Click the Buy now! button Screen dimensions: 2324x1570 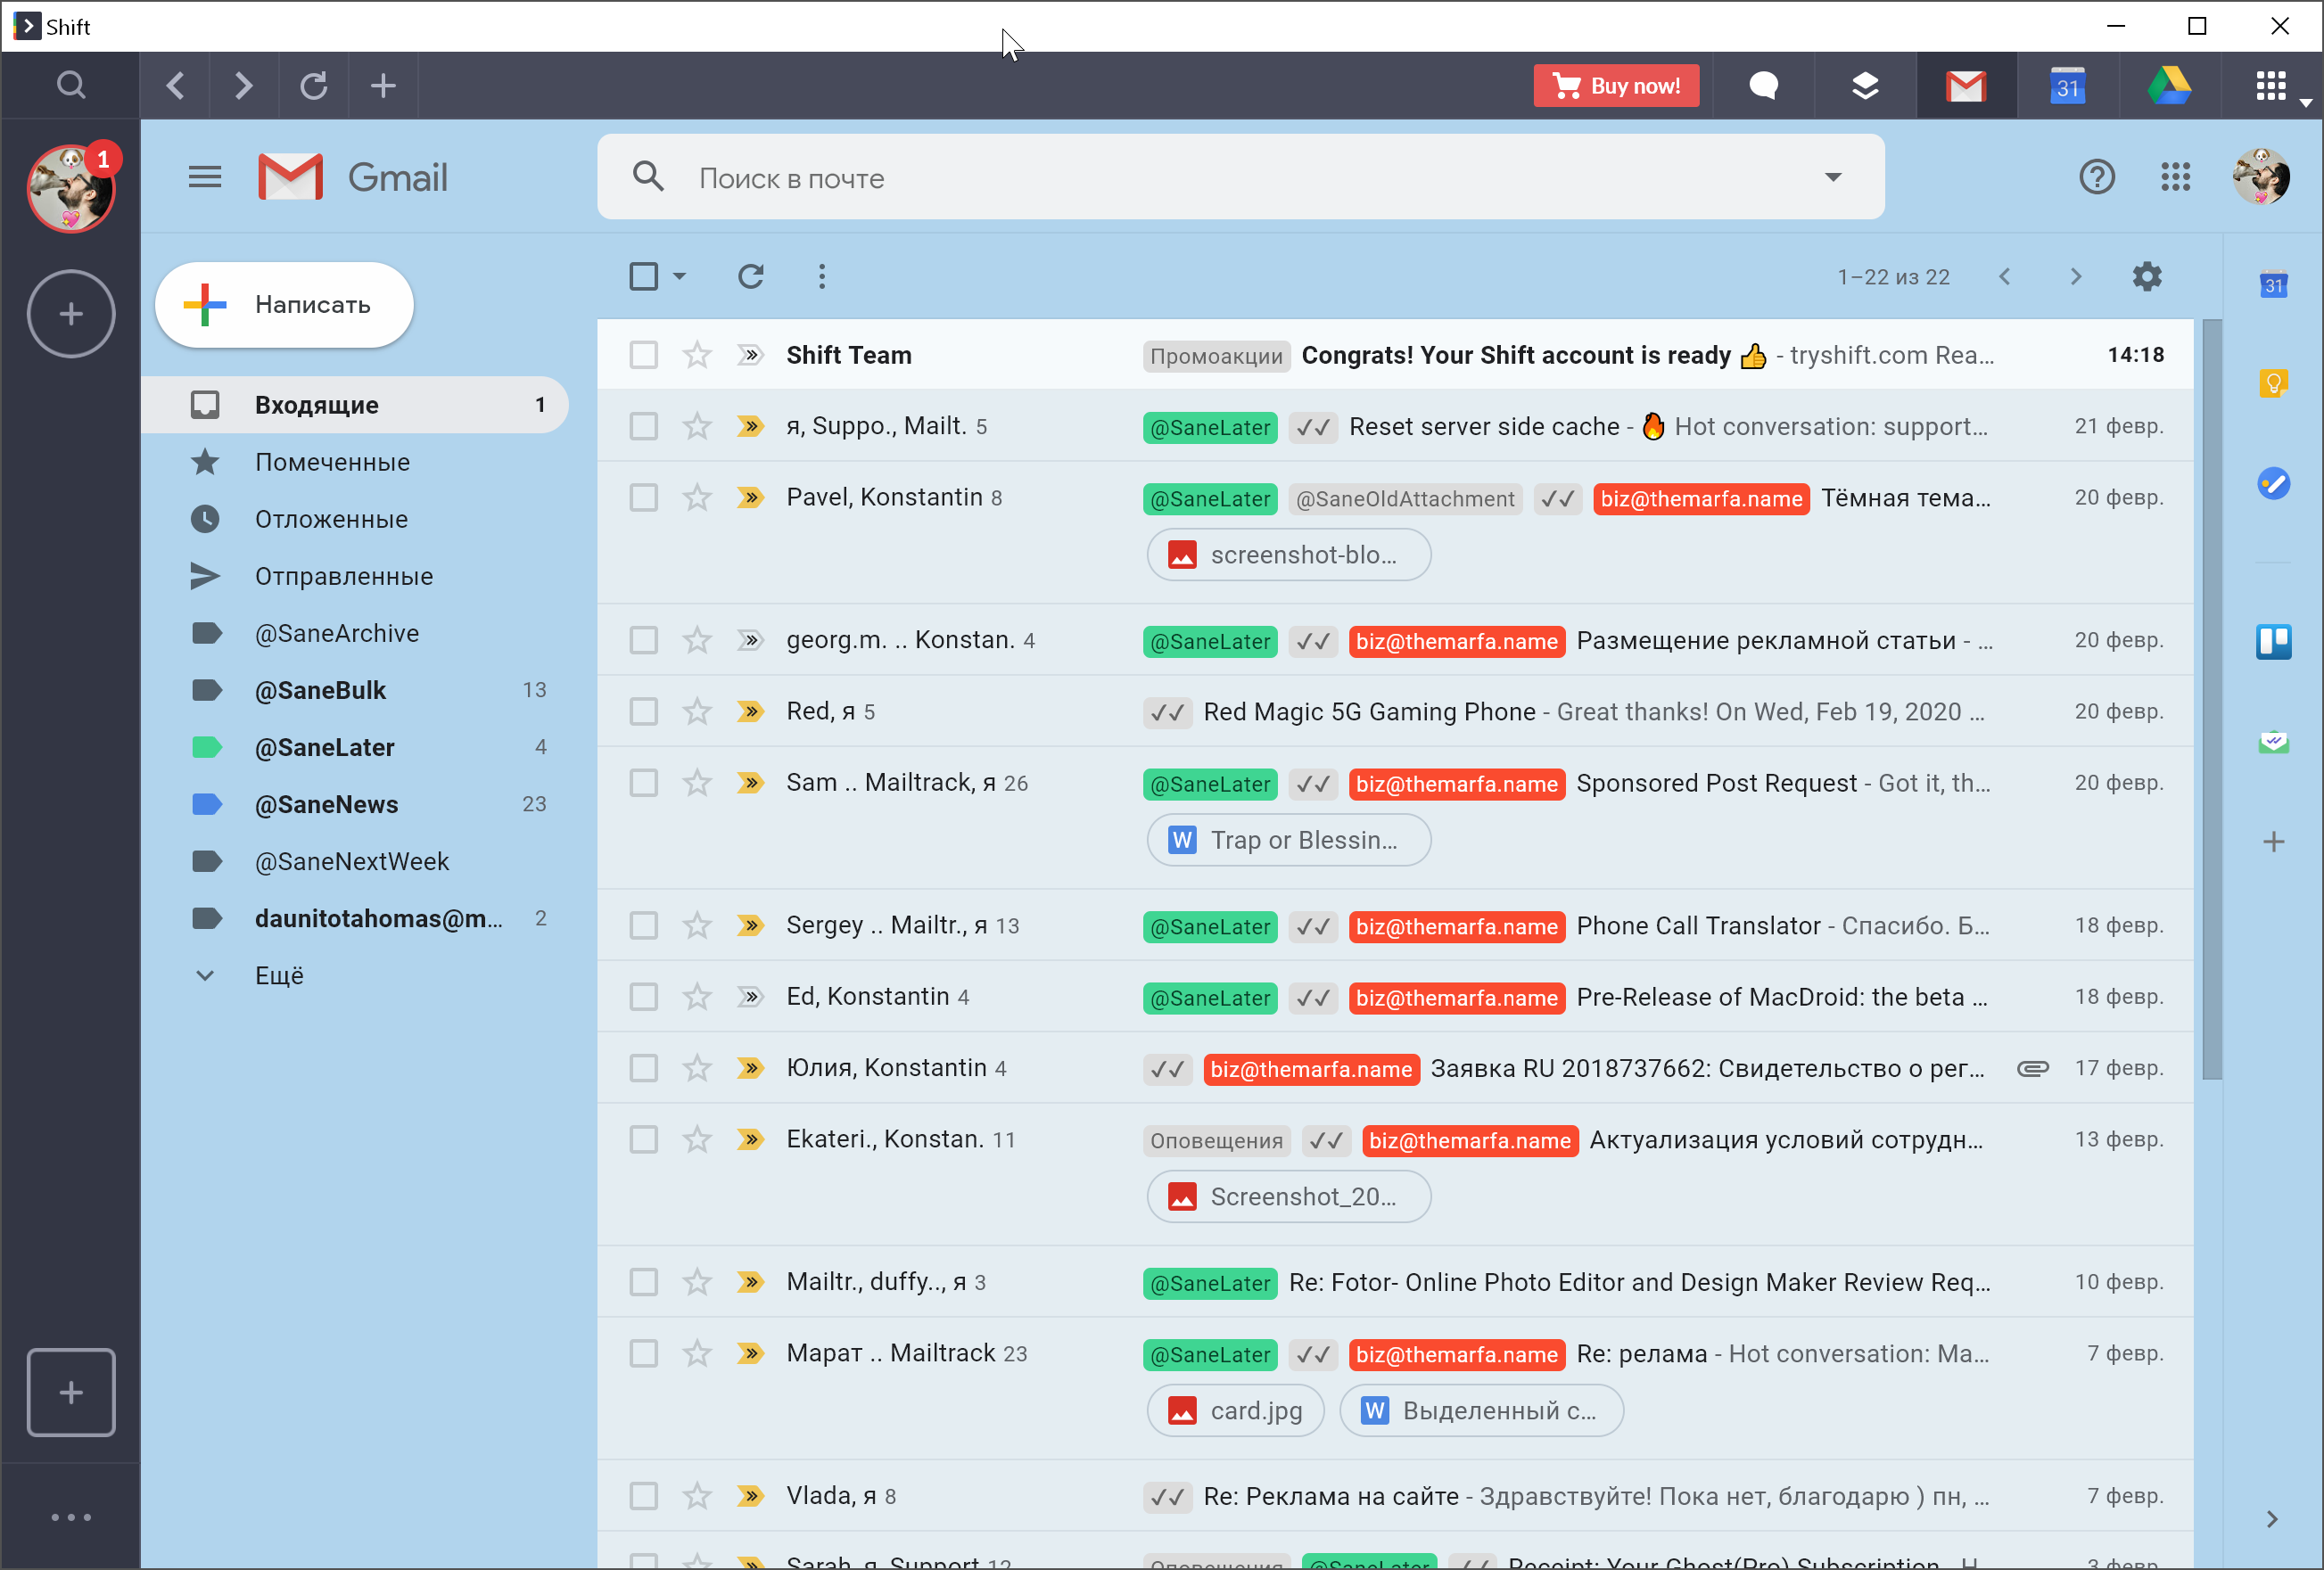(x=1615, y=86)
